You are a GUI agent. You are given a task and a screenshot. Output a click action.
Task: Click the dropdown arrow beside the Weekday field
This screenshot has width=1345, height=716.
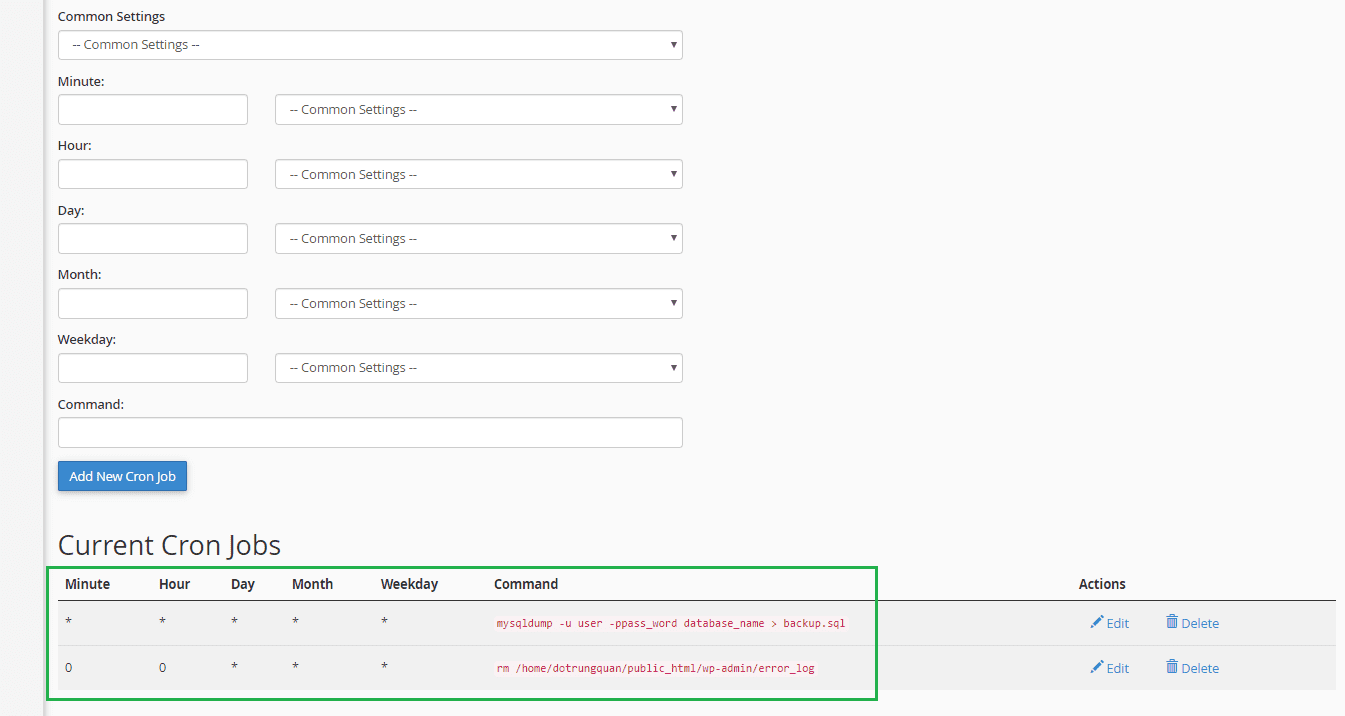coord(673,367)
